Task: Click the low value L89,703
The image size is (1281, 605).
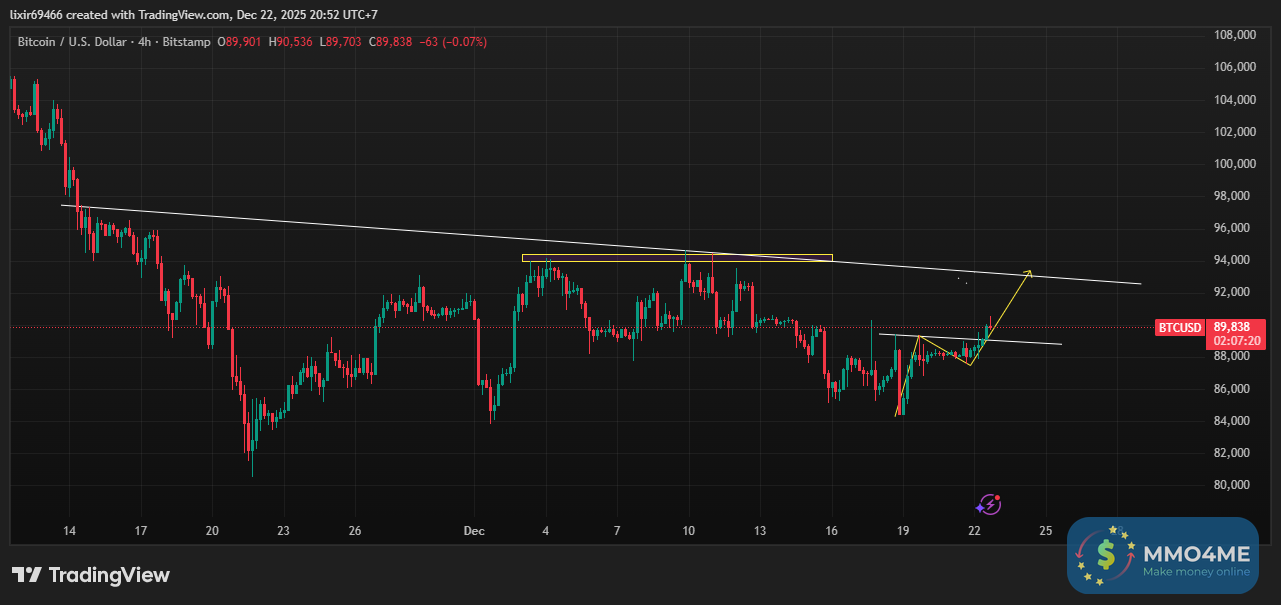Action: point(343,42)
